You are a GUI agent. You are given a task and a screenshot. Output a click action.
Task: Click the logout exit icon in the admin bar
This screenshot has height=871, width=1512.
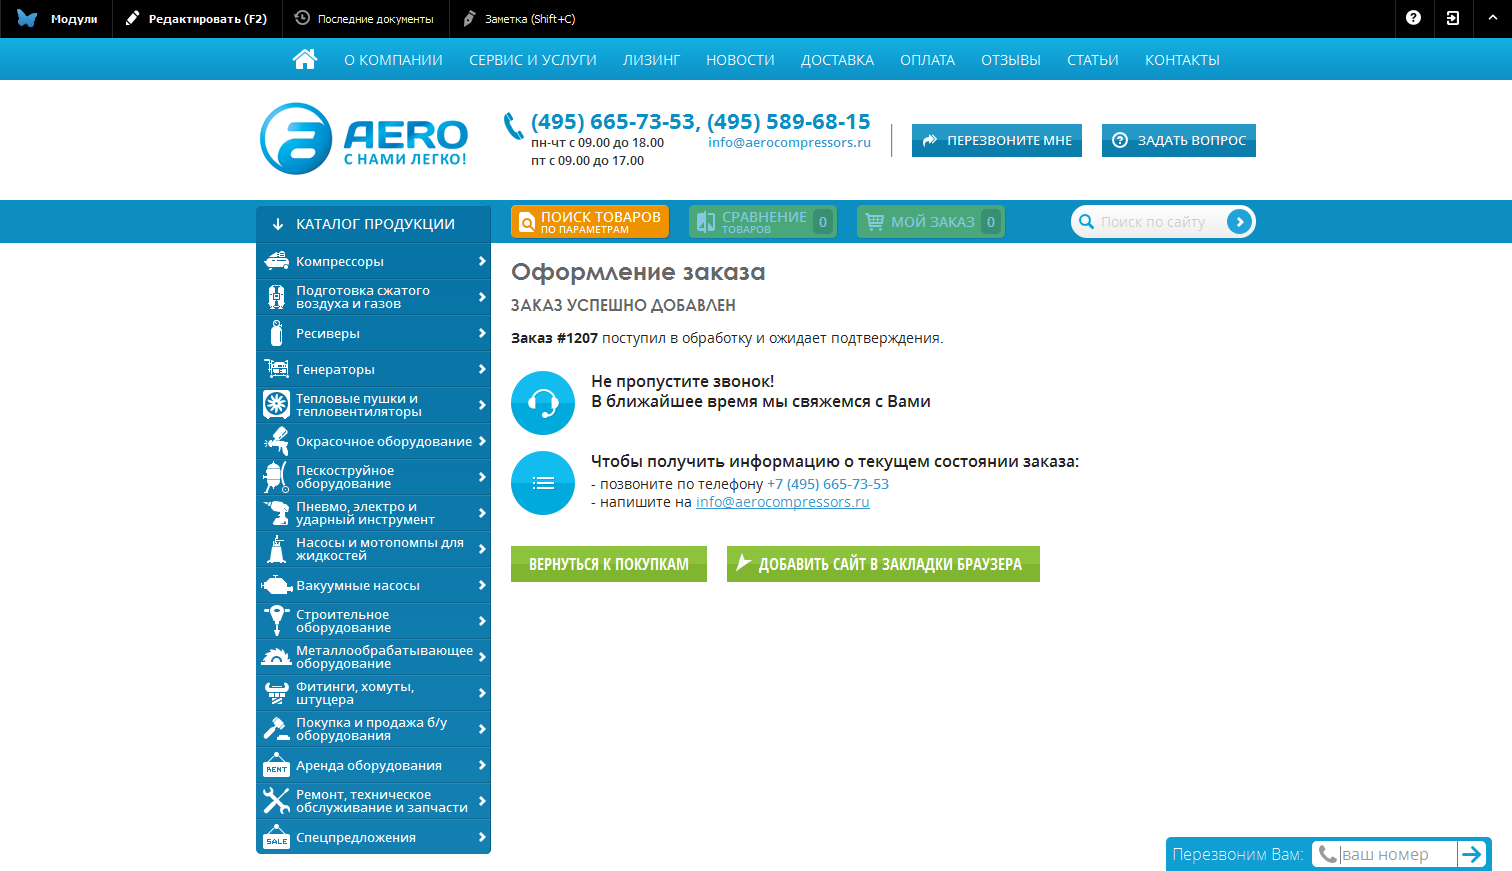[x=1453, y=18]
